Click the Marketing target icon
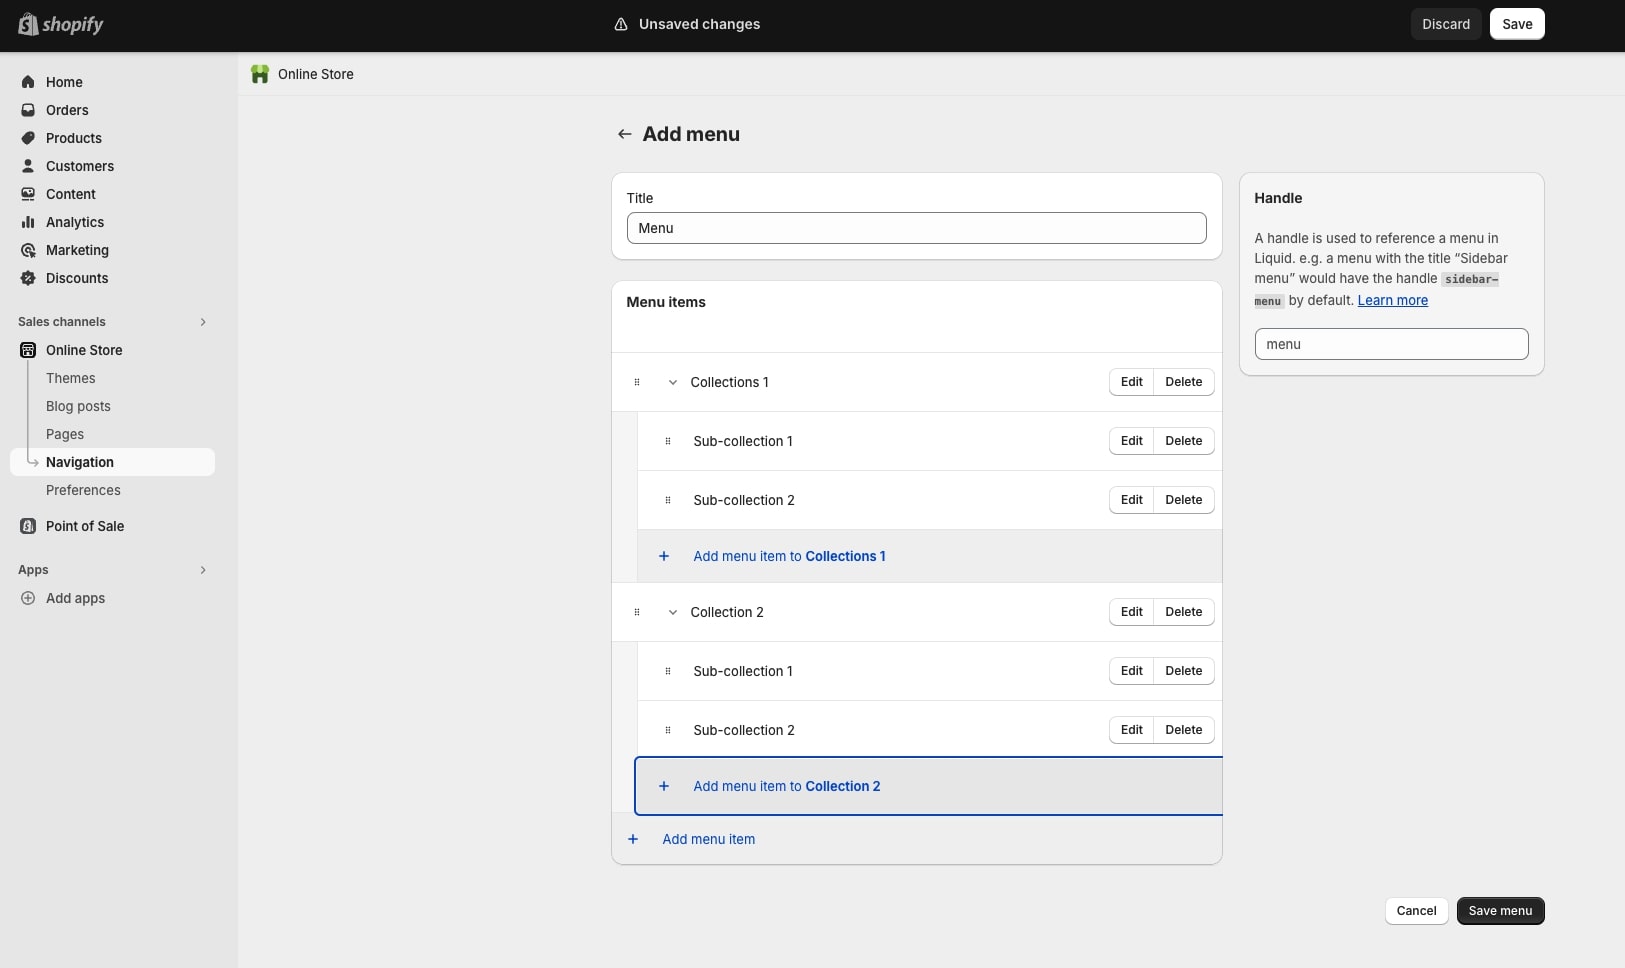The width and height of the screenshot is (1625, 968). click(28, 250)
